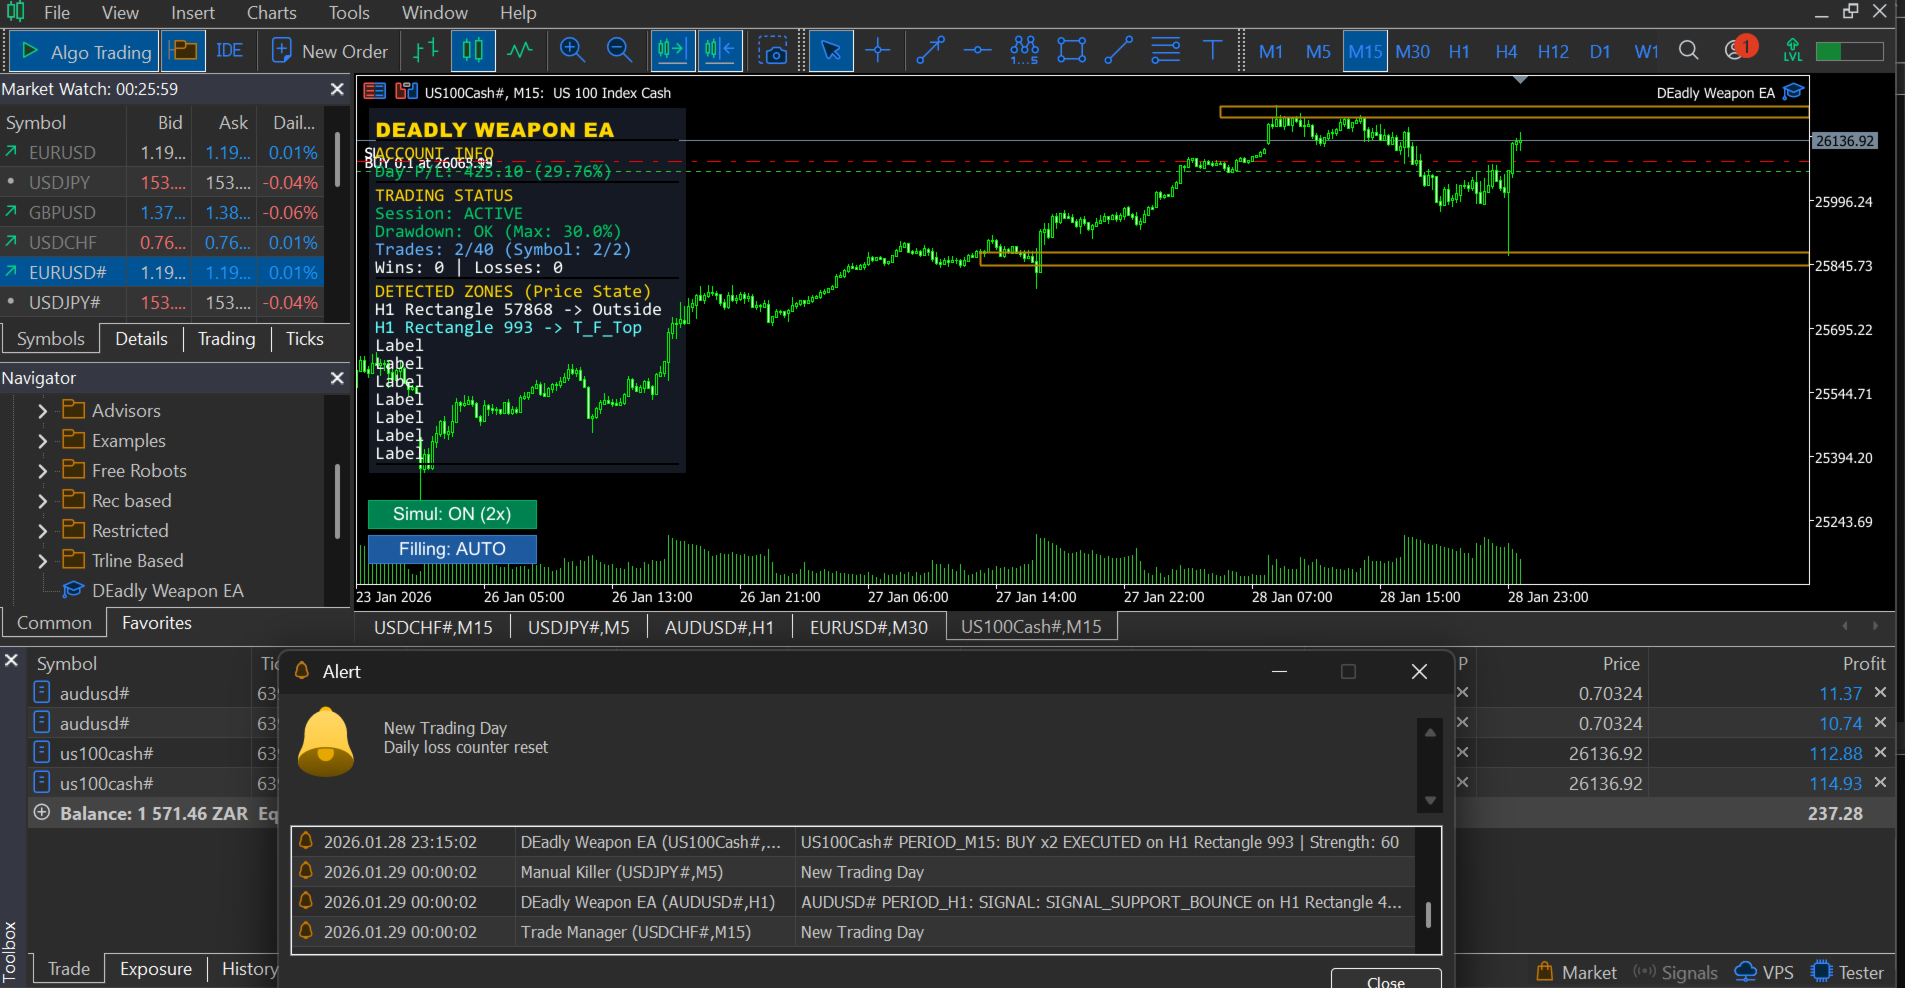Switch to the Favorites tab in Navigator
Image resolution: width=1905 pixels, height=988 pixels.
click(157, 623)
